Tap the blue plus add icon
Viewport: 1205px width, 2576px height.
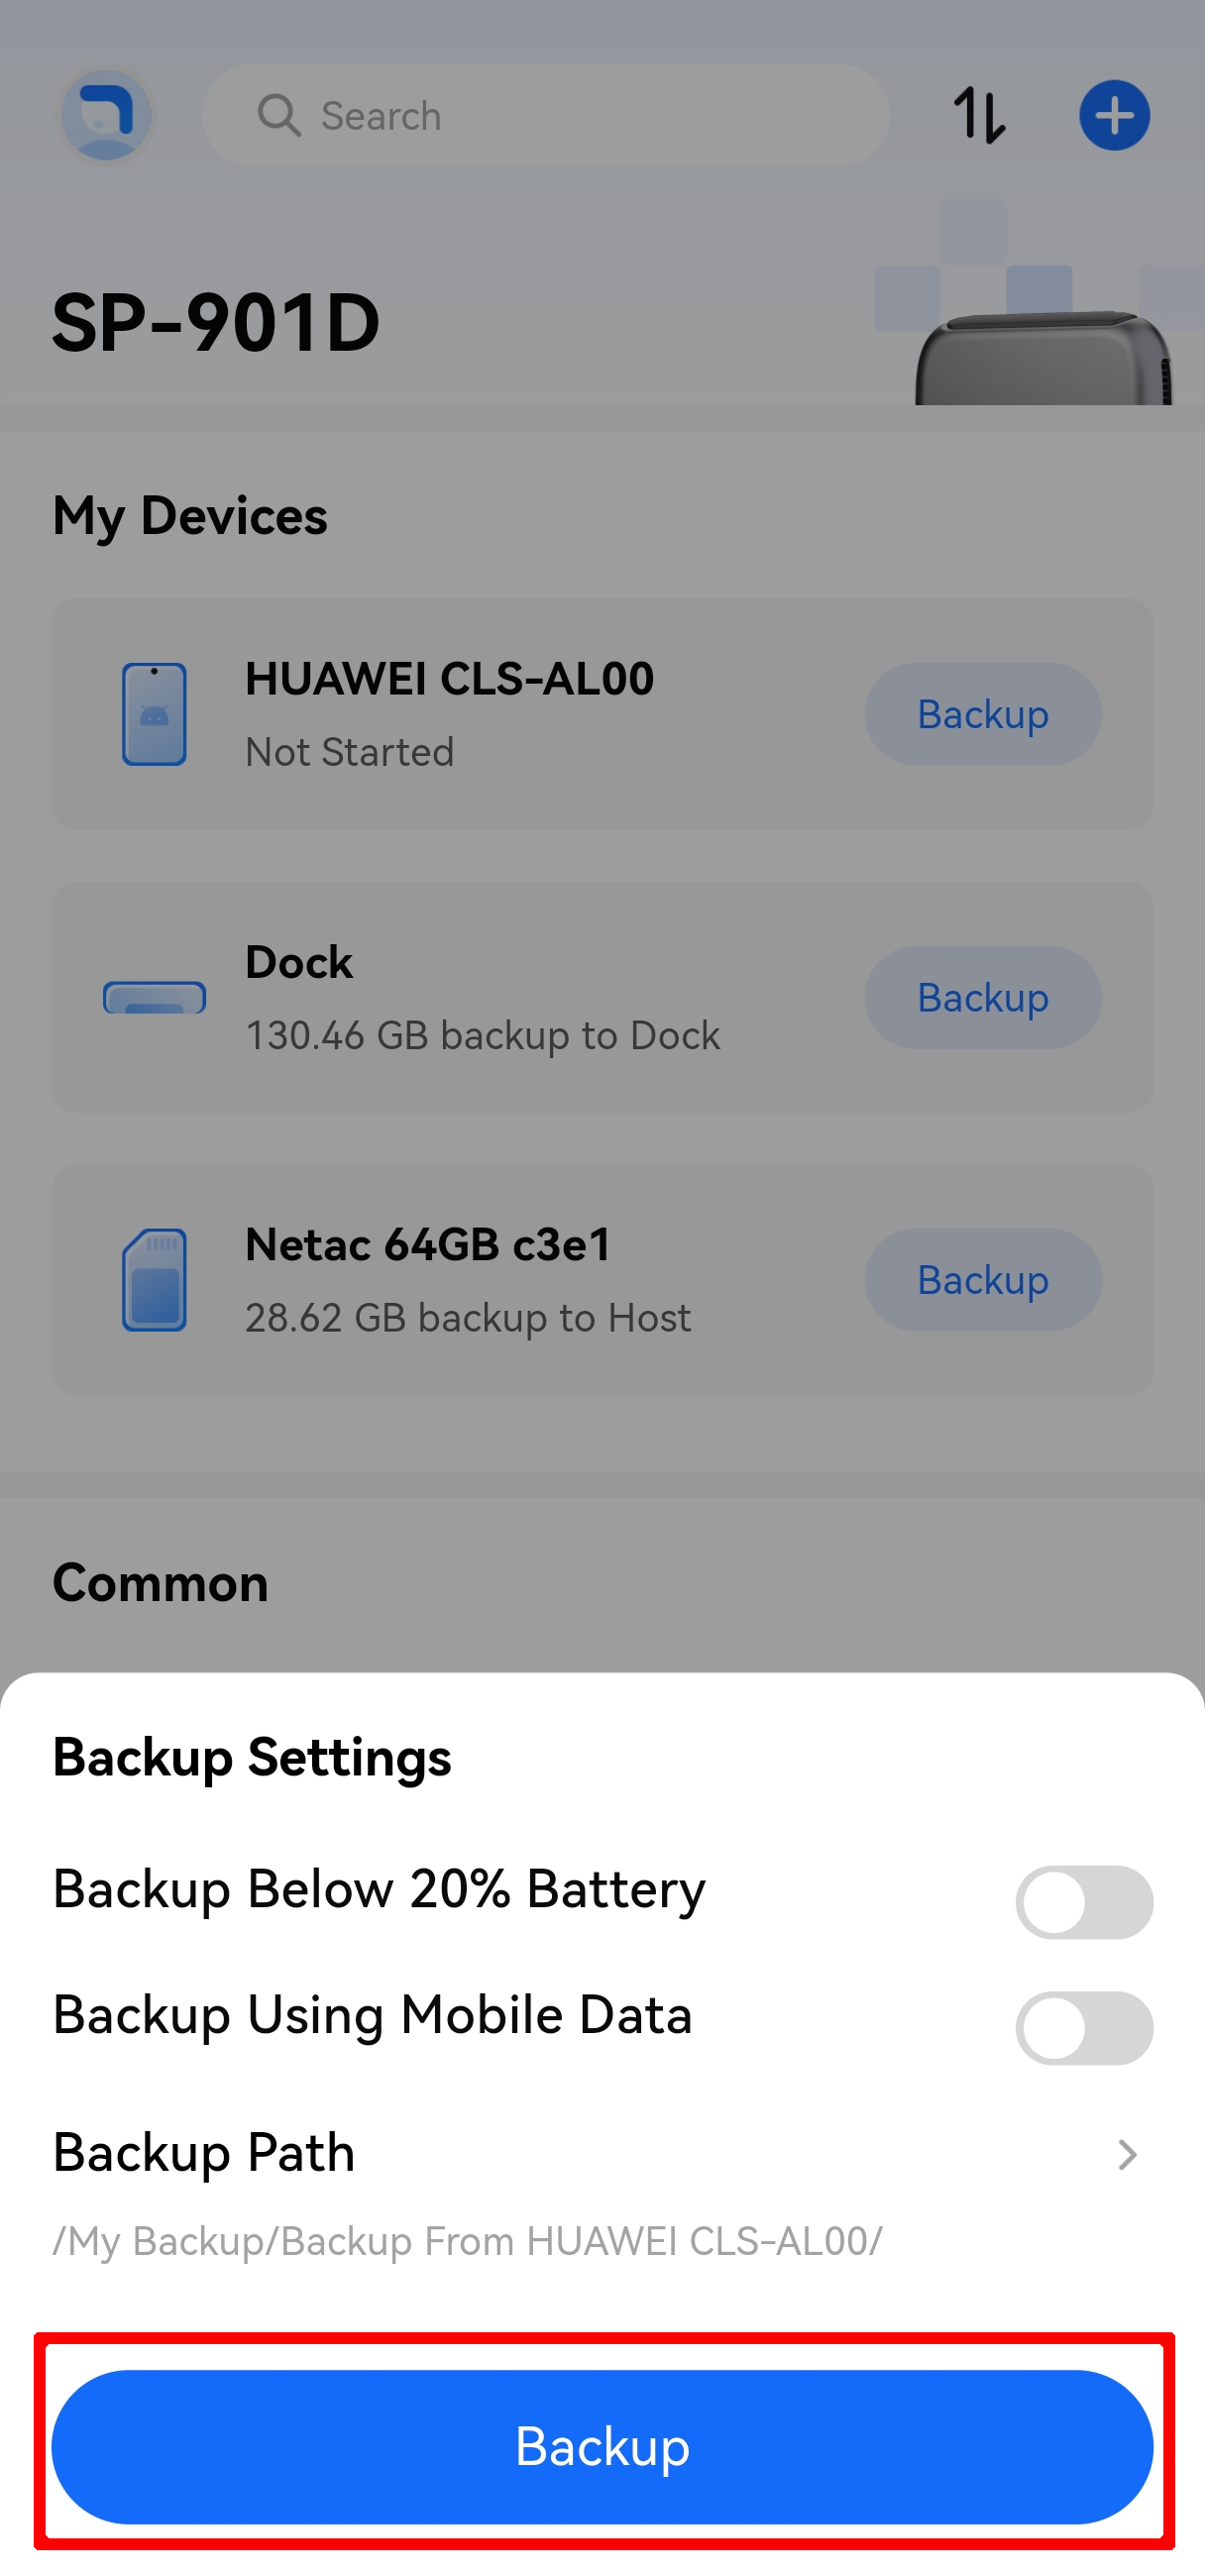point(1114,116)
